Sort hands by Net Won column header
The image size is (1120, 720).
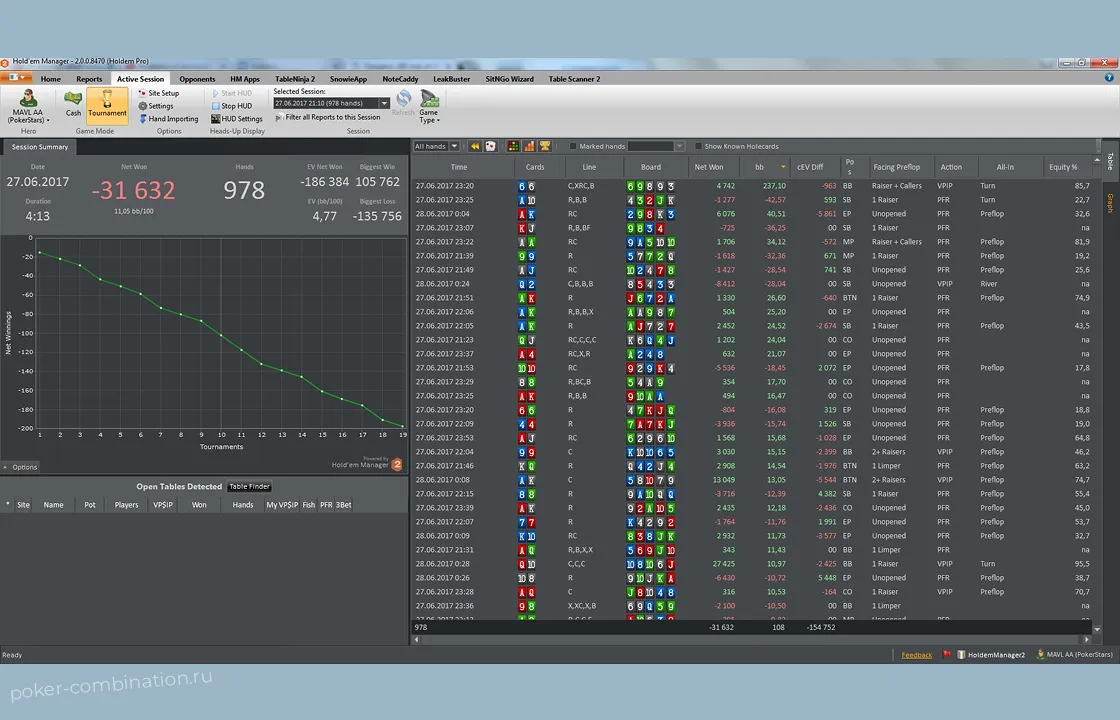click(x=708, y=167)
